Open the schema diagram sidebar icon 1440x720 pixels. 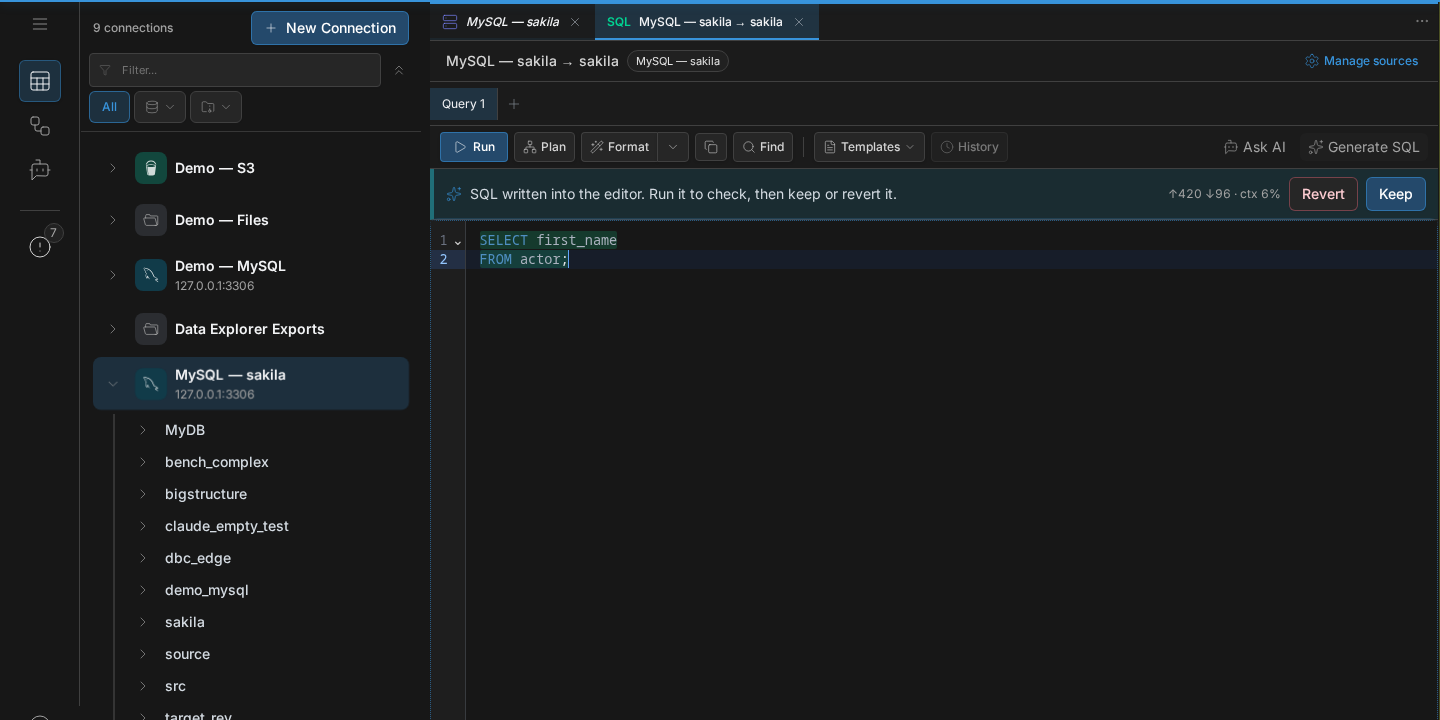pyautogui.click(x=40, y=126)
